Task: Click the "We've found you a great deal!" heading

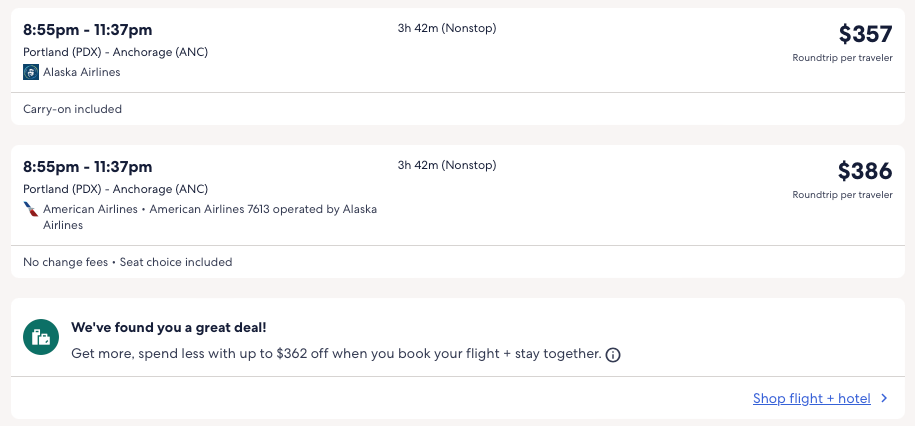Action: click(x=169, y=327)
